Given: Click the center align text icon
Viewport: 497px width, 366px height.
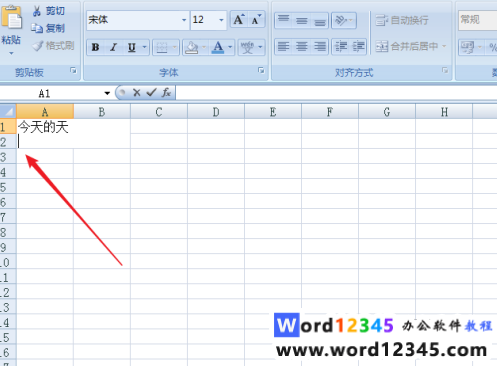Looking at the screenshot, I should (x=302, y=46).
